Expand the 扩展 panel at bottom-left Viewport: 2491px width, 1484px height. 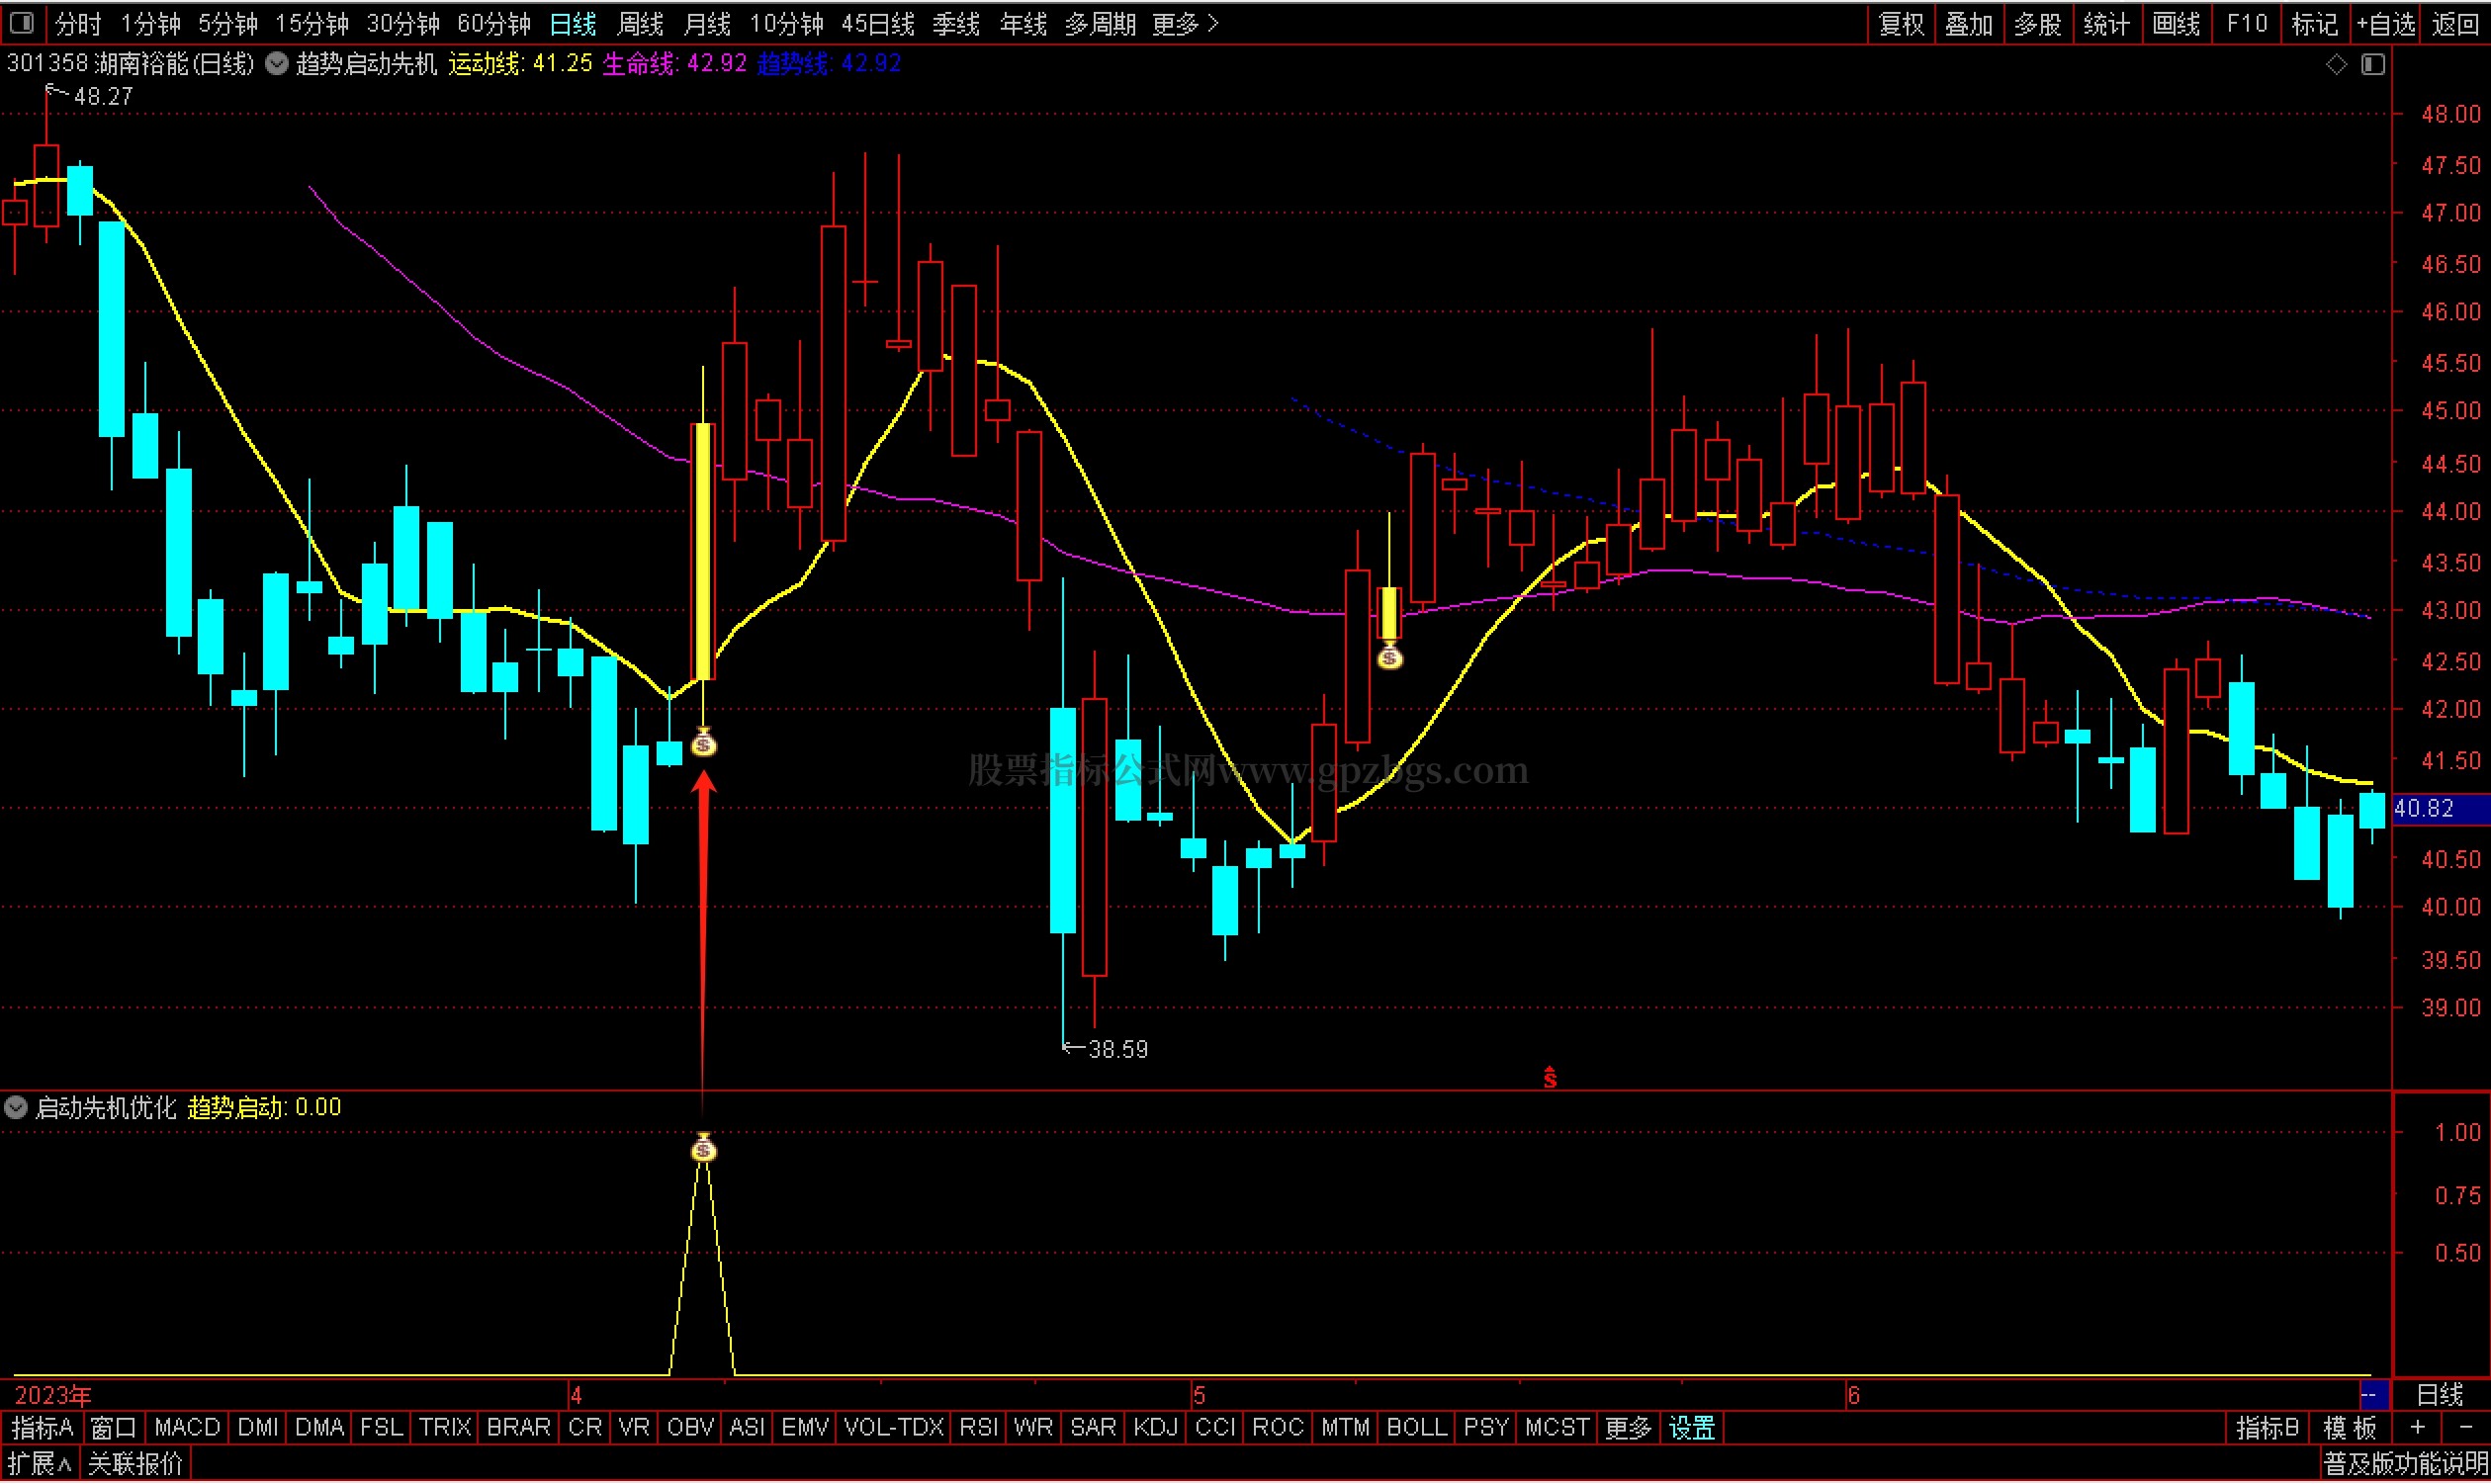pos(40,1465)
